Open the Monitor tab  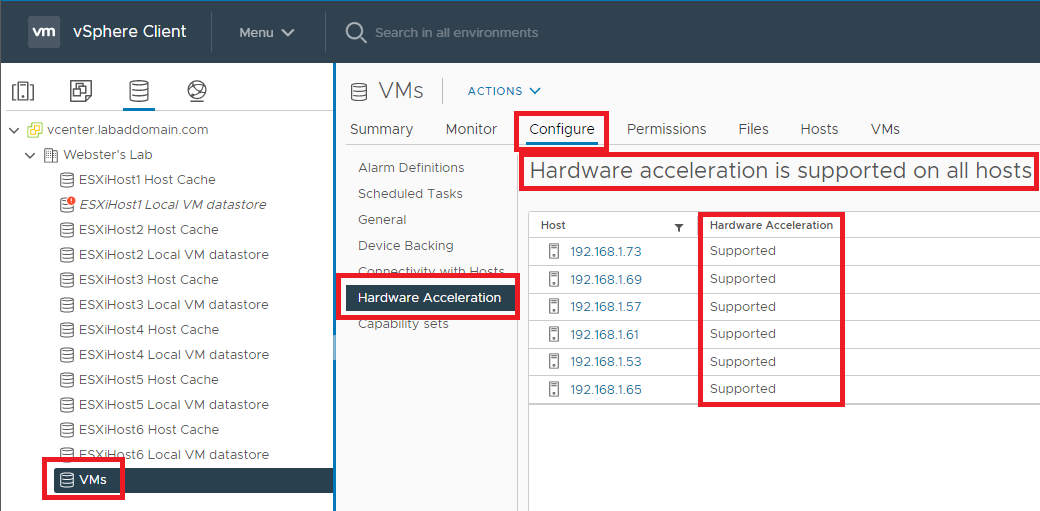click(x=471, y=129)
